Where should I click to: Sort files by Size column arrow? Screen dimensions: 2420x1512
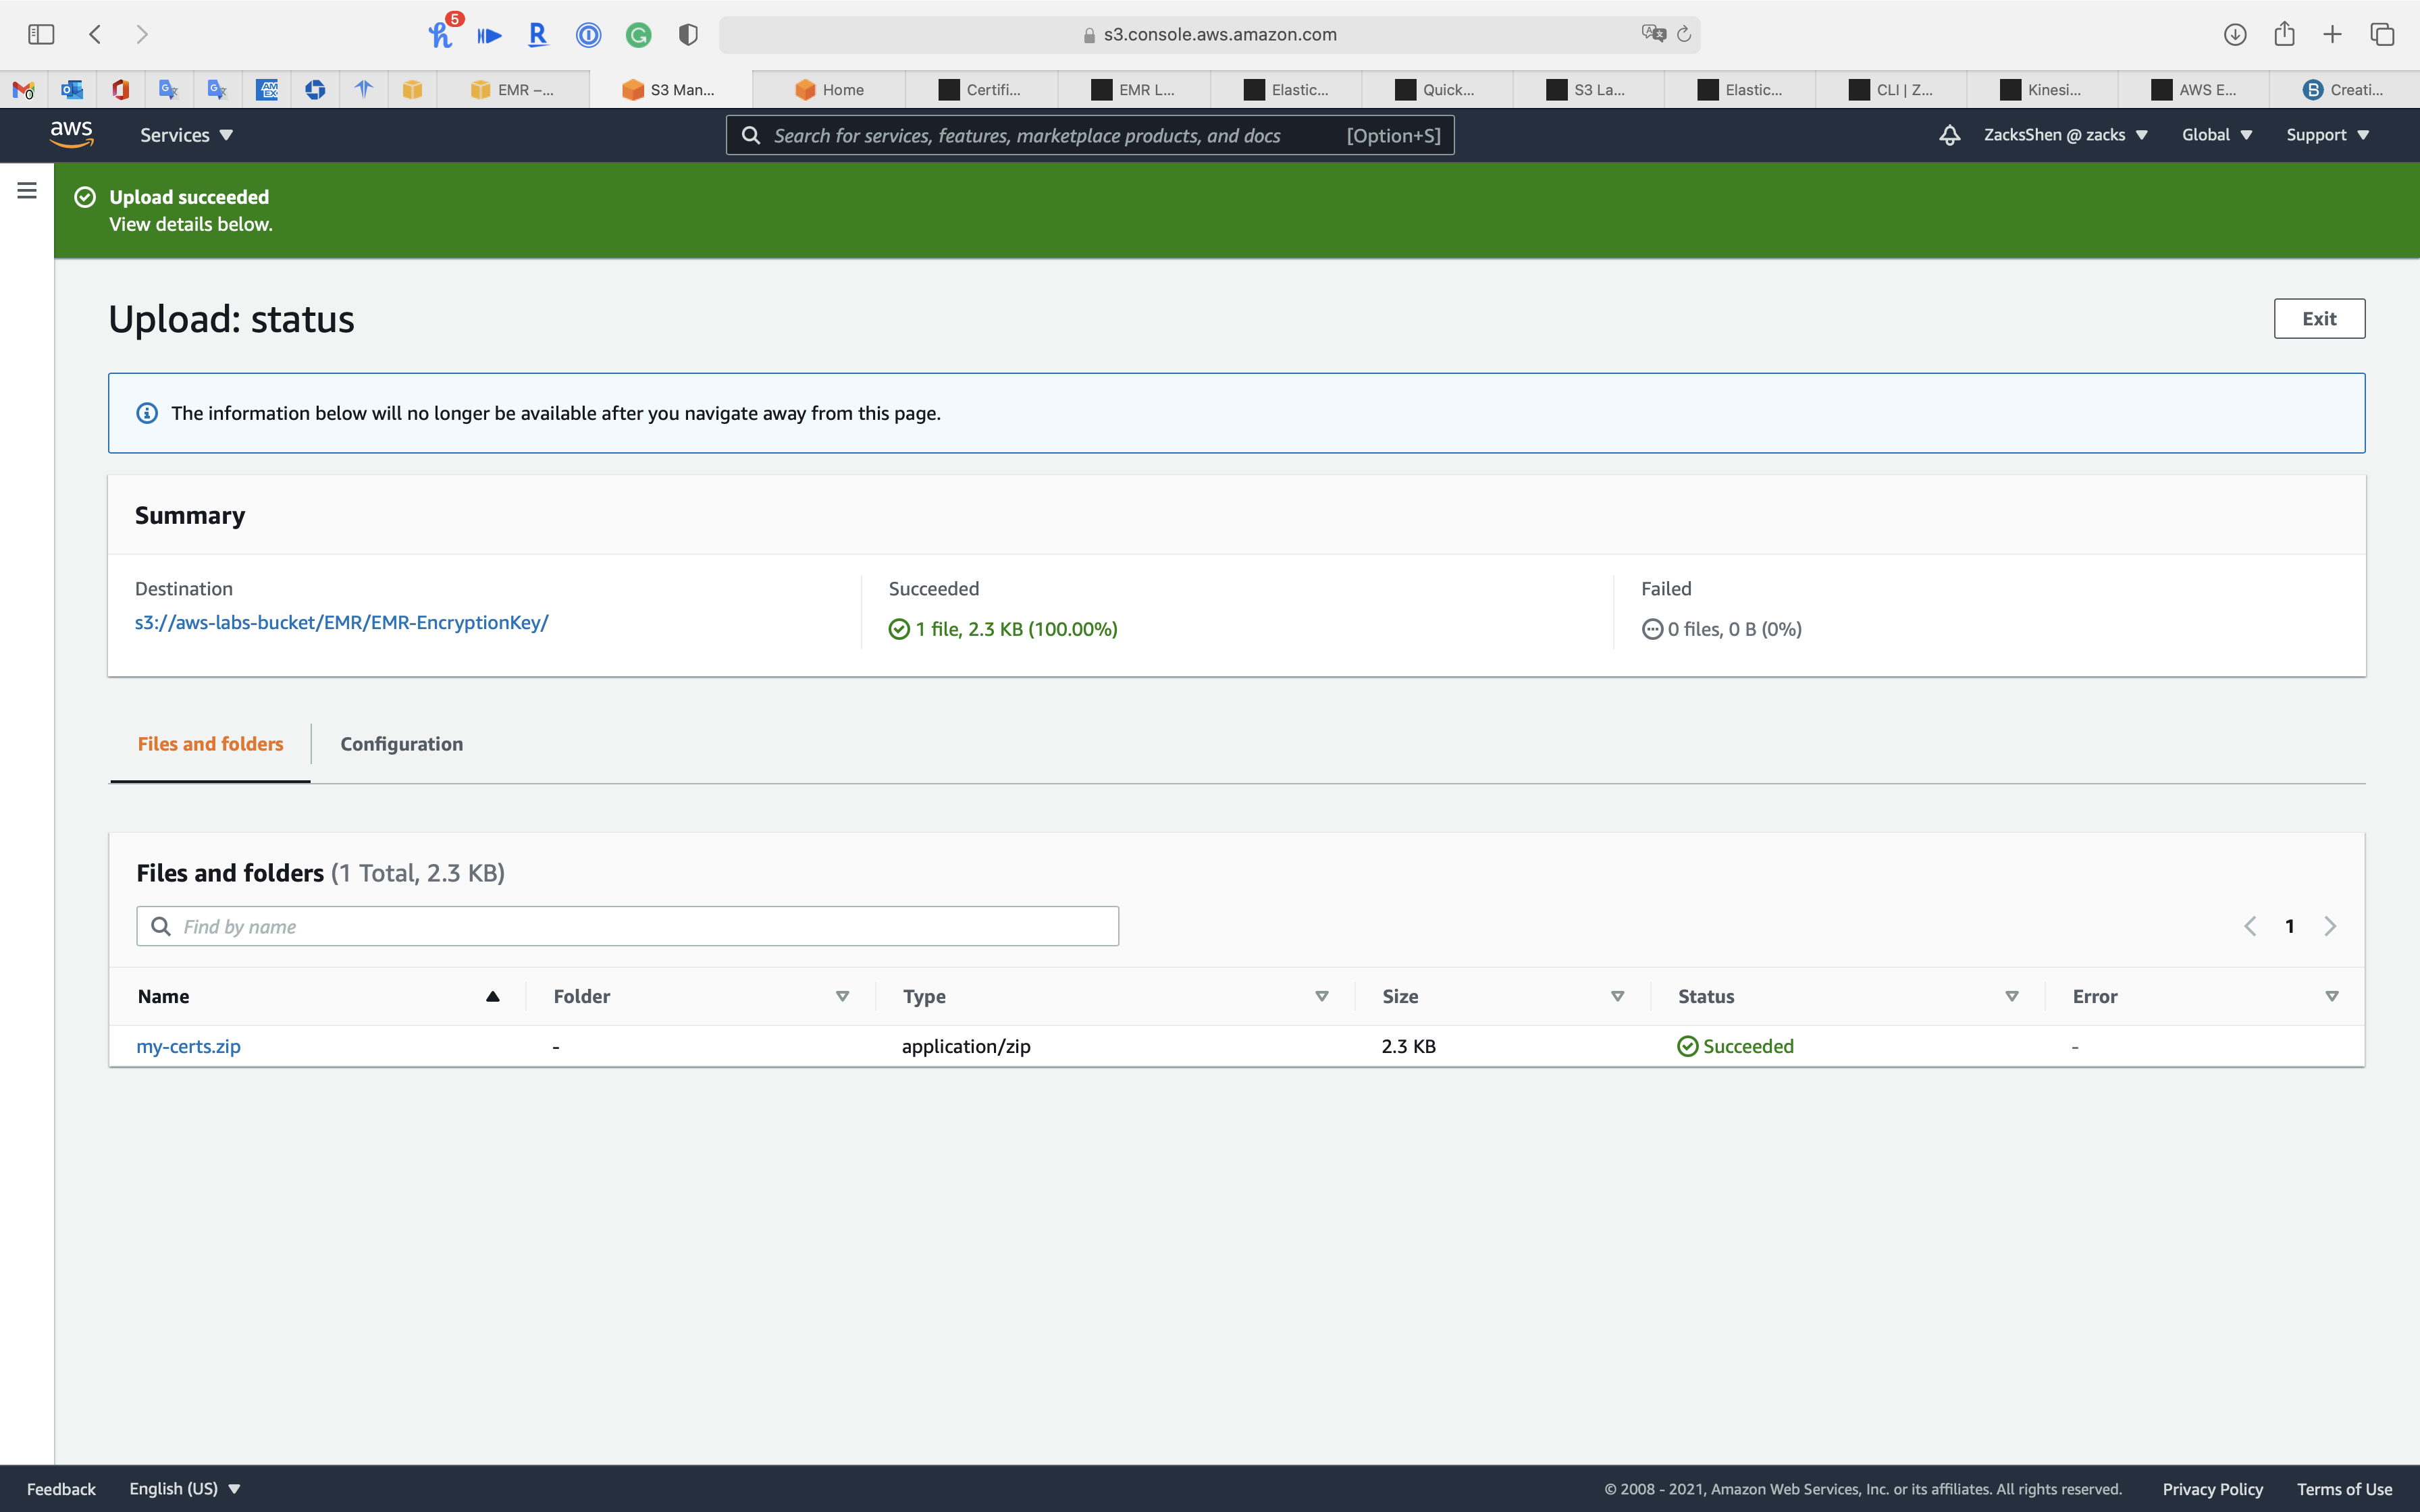1617,996
